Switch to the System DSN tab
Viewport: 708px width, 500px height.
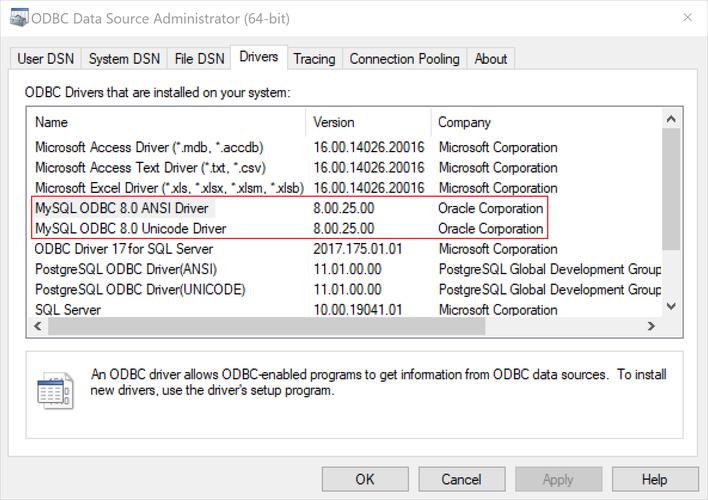[124, 59]
